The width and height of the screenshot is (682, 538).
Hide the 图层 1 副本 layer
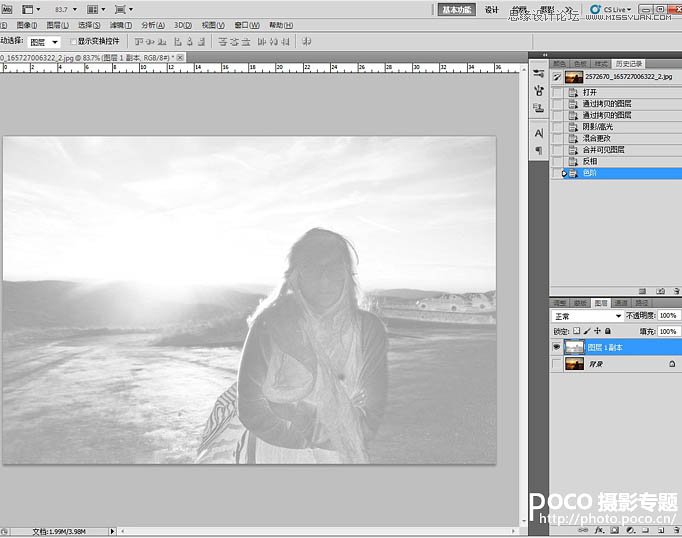(557, 347)
